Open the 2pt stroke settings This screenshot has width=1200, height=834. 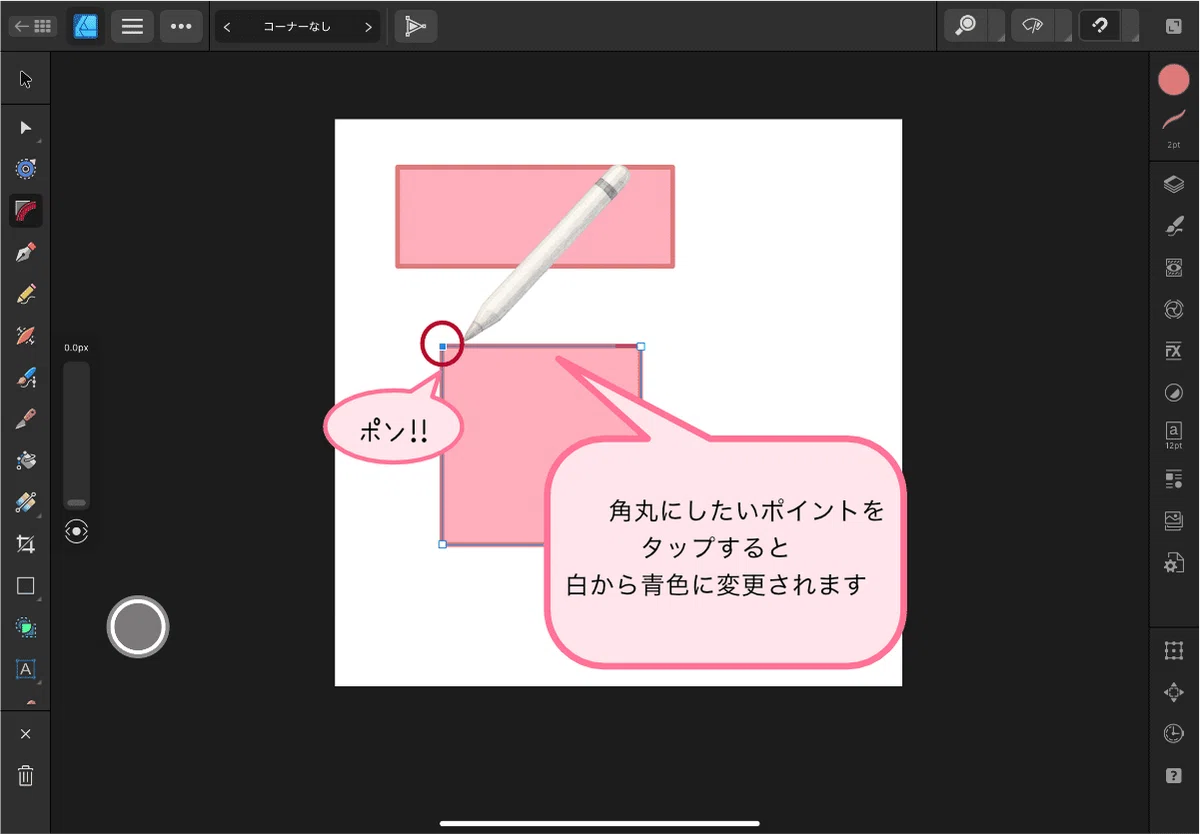tap(1174, 127)
